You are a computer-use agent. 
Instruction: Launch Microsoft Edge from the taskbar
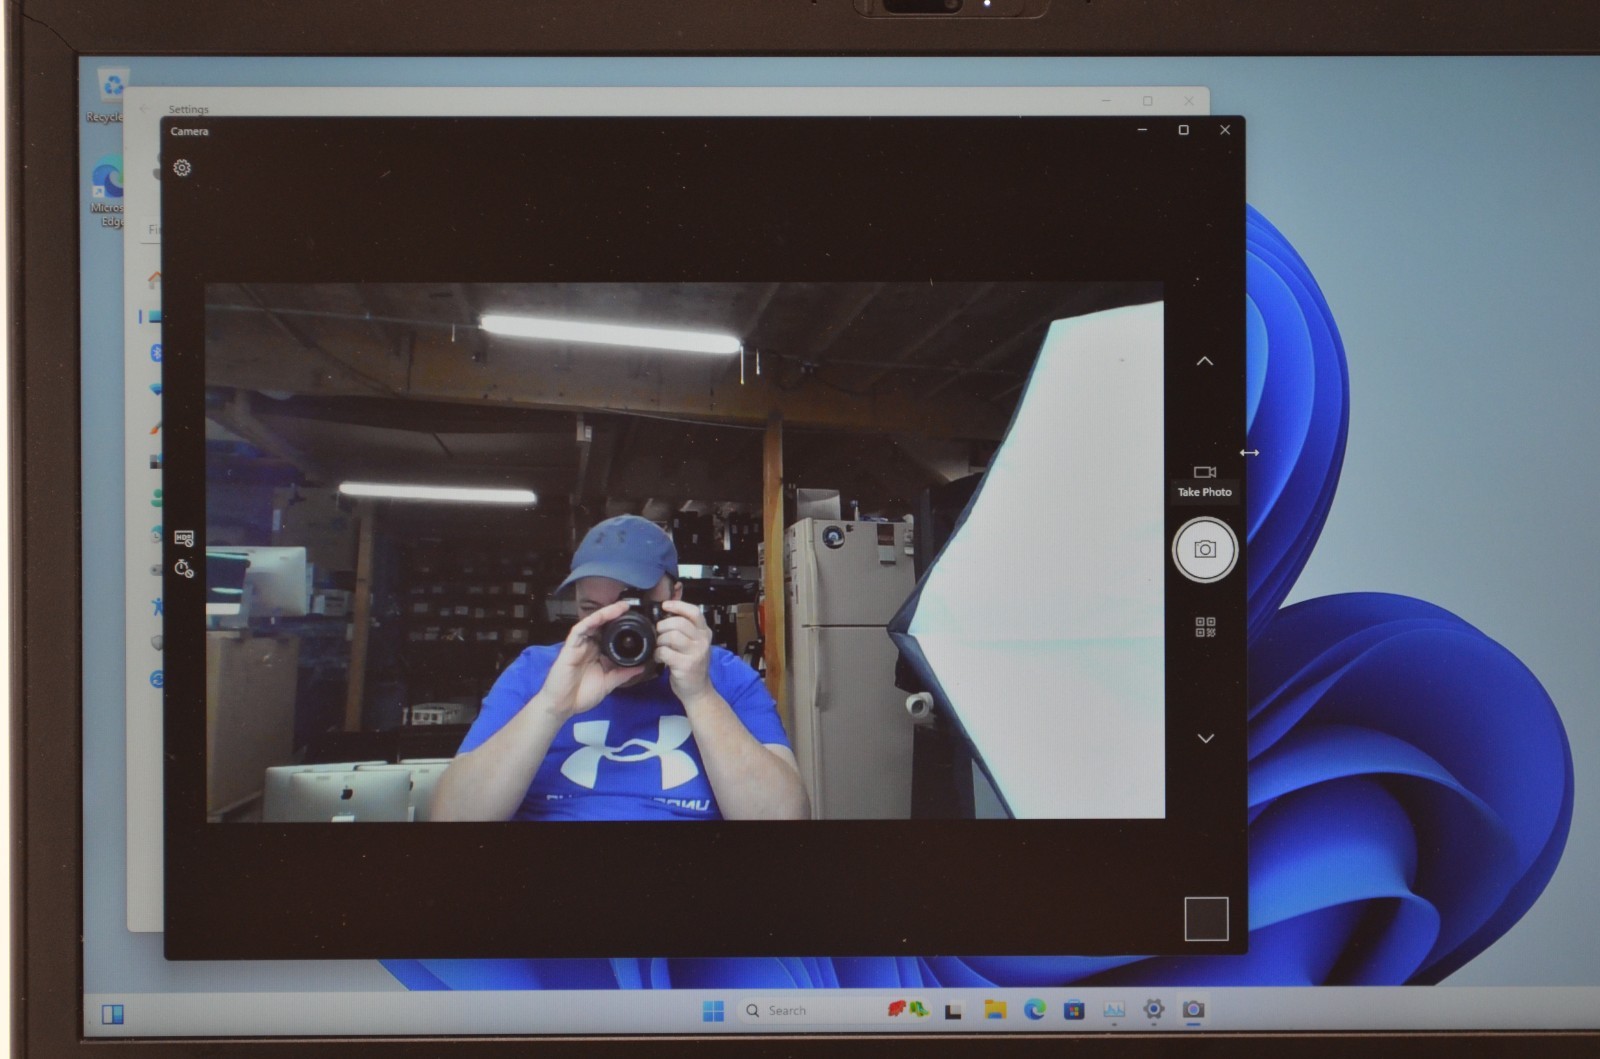(x=1034, y=1010)
